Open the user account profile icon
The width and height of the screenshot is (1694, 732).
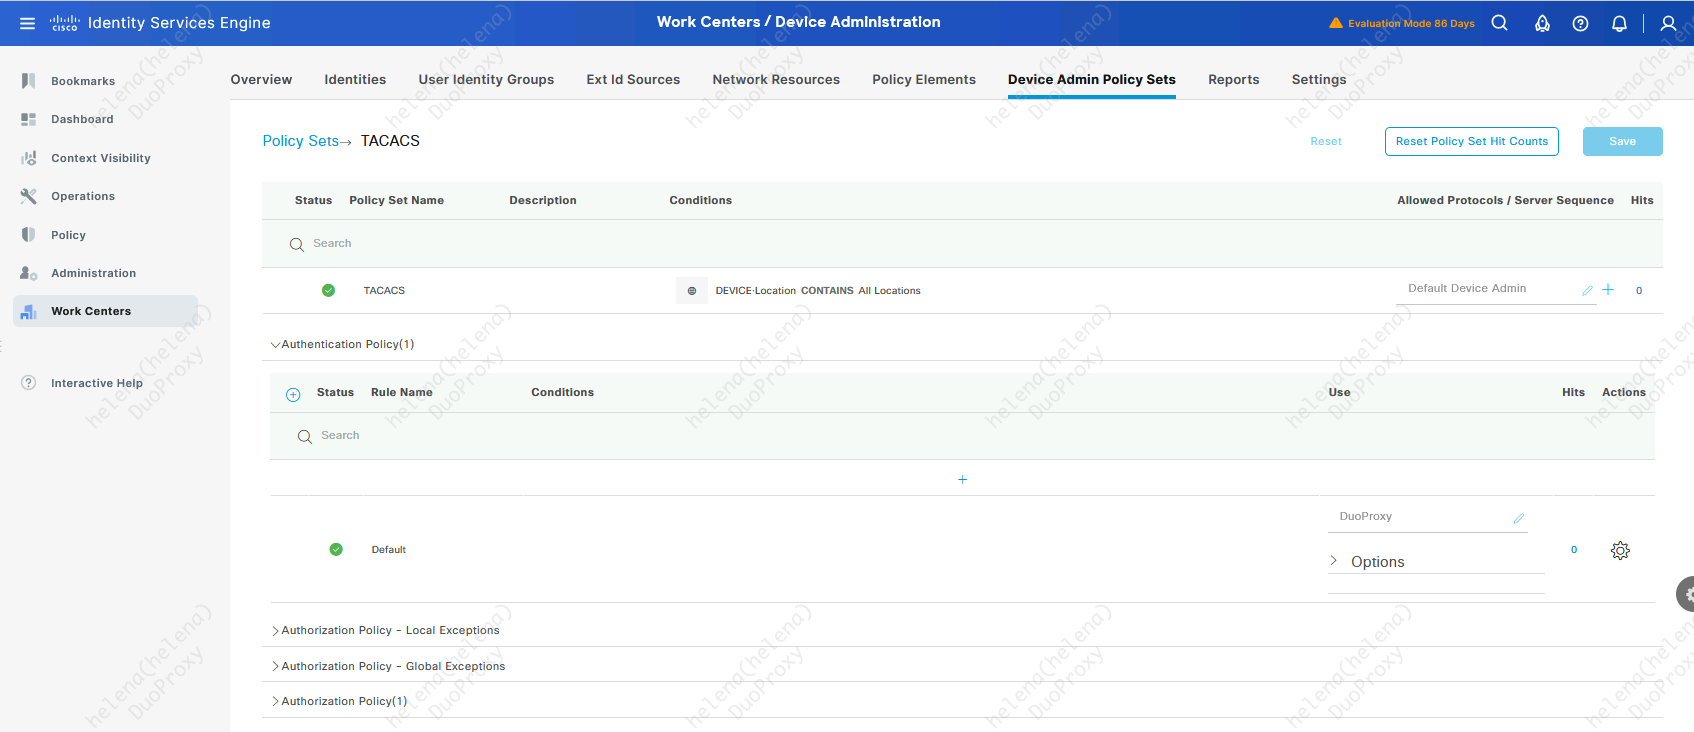(1668, 23)
